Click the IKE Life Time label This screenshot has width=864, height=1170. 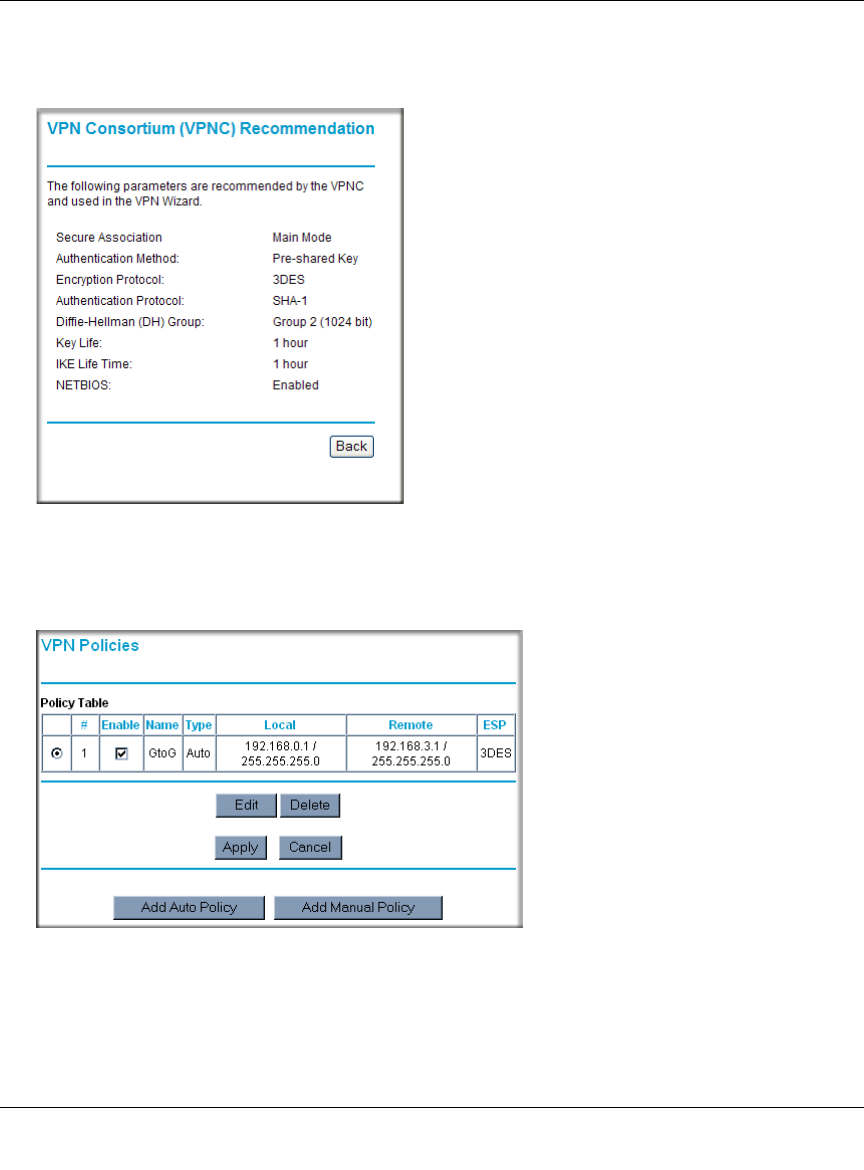point(94,364)
